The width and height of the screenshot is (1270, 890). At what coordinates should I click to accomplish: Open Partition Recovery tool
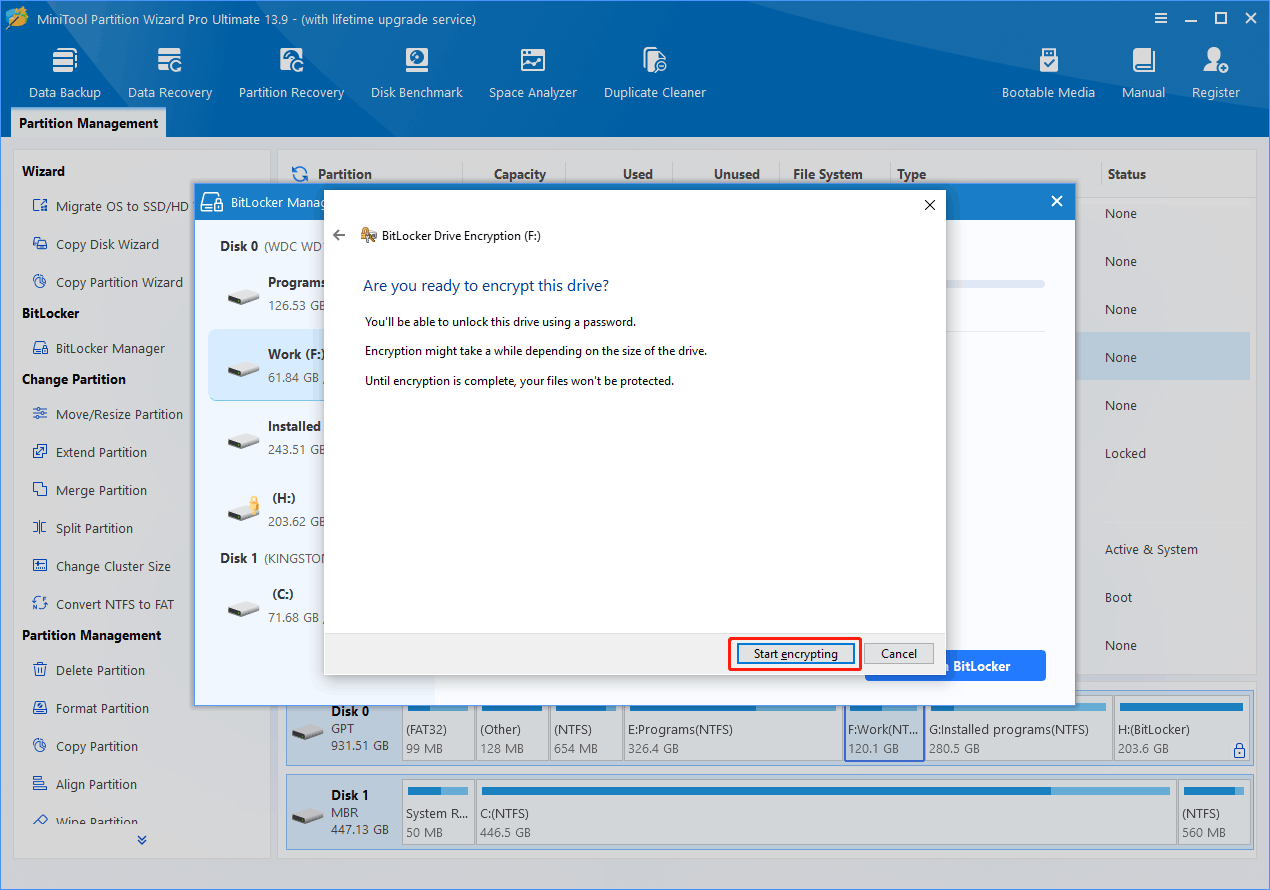coord(291,73)
